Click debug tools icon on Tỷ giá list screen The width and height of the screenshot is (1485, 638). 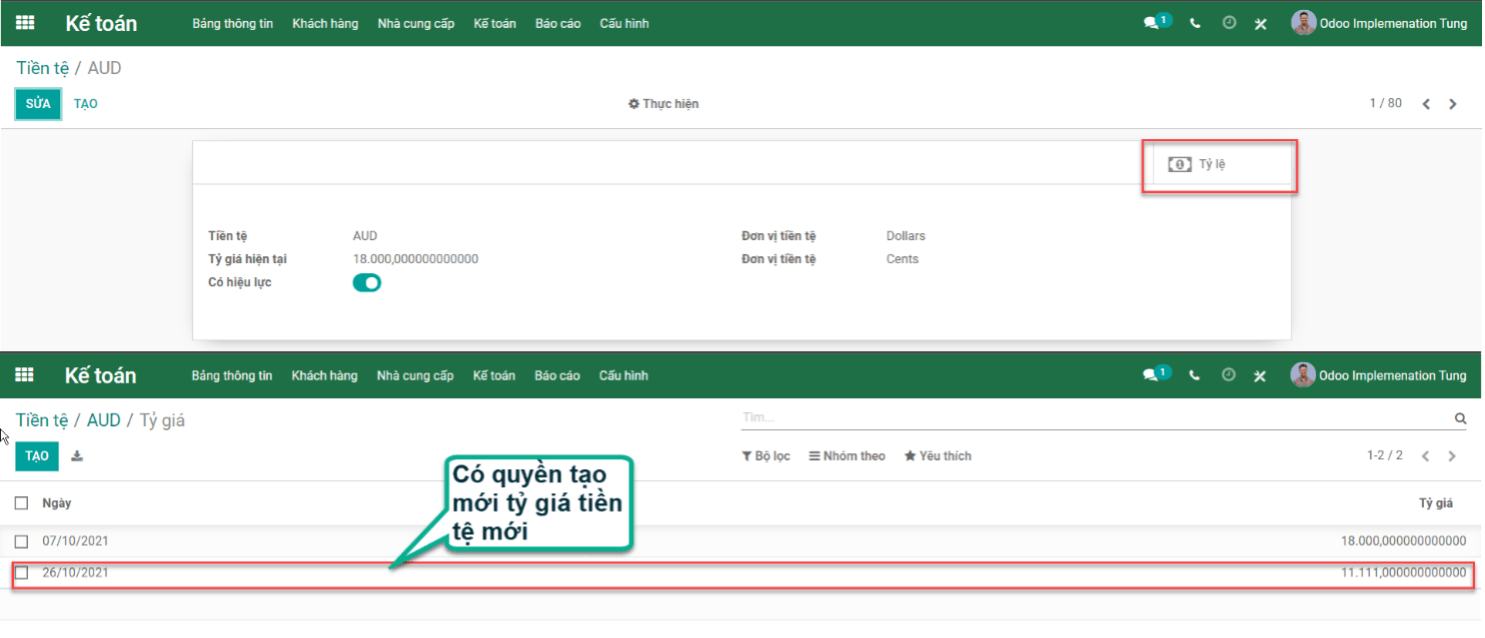pos(1261,375)
